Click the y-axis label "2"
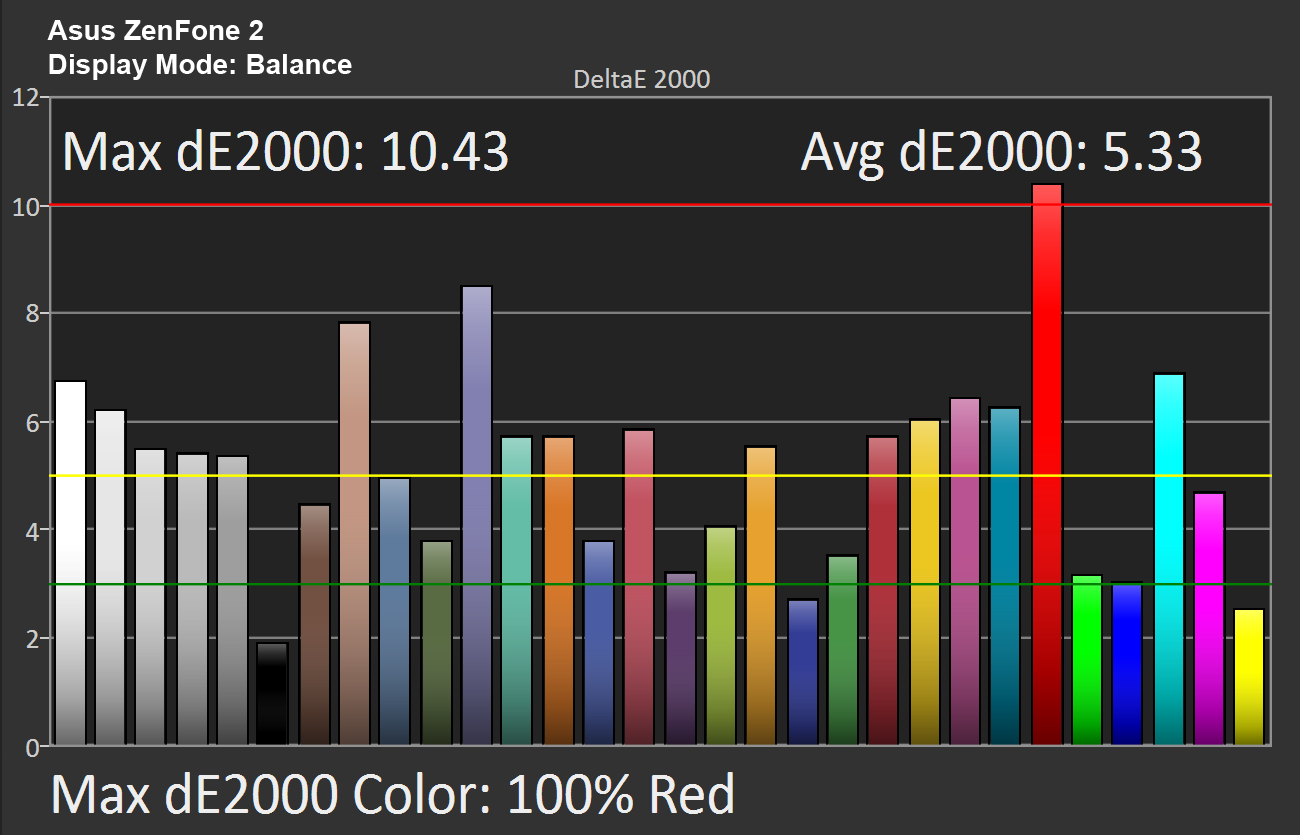 coord(32,638)
